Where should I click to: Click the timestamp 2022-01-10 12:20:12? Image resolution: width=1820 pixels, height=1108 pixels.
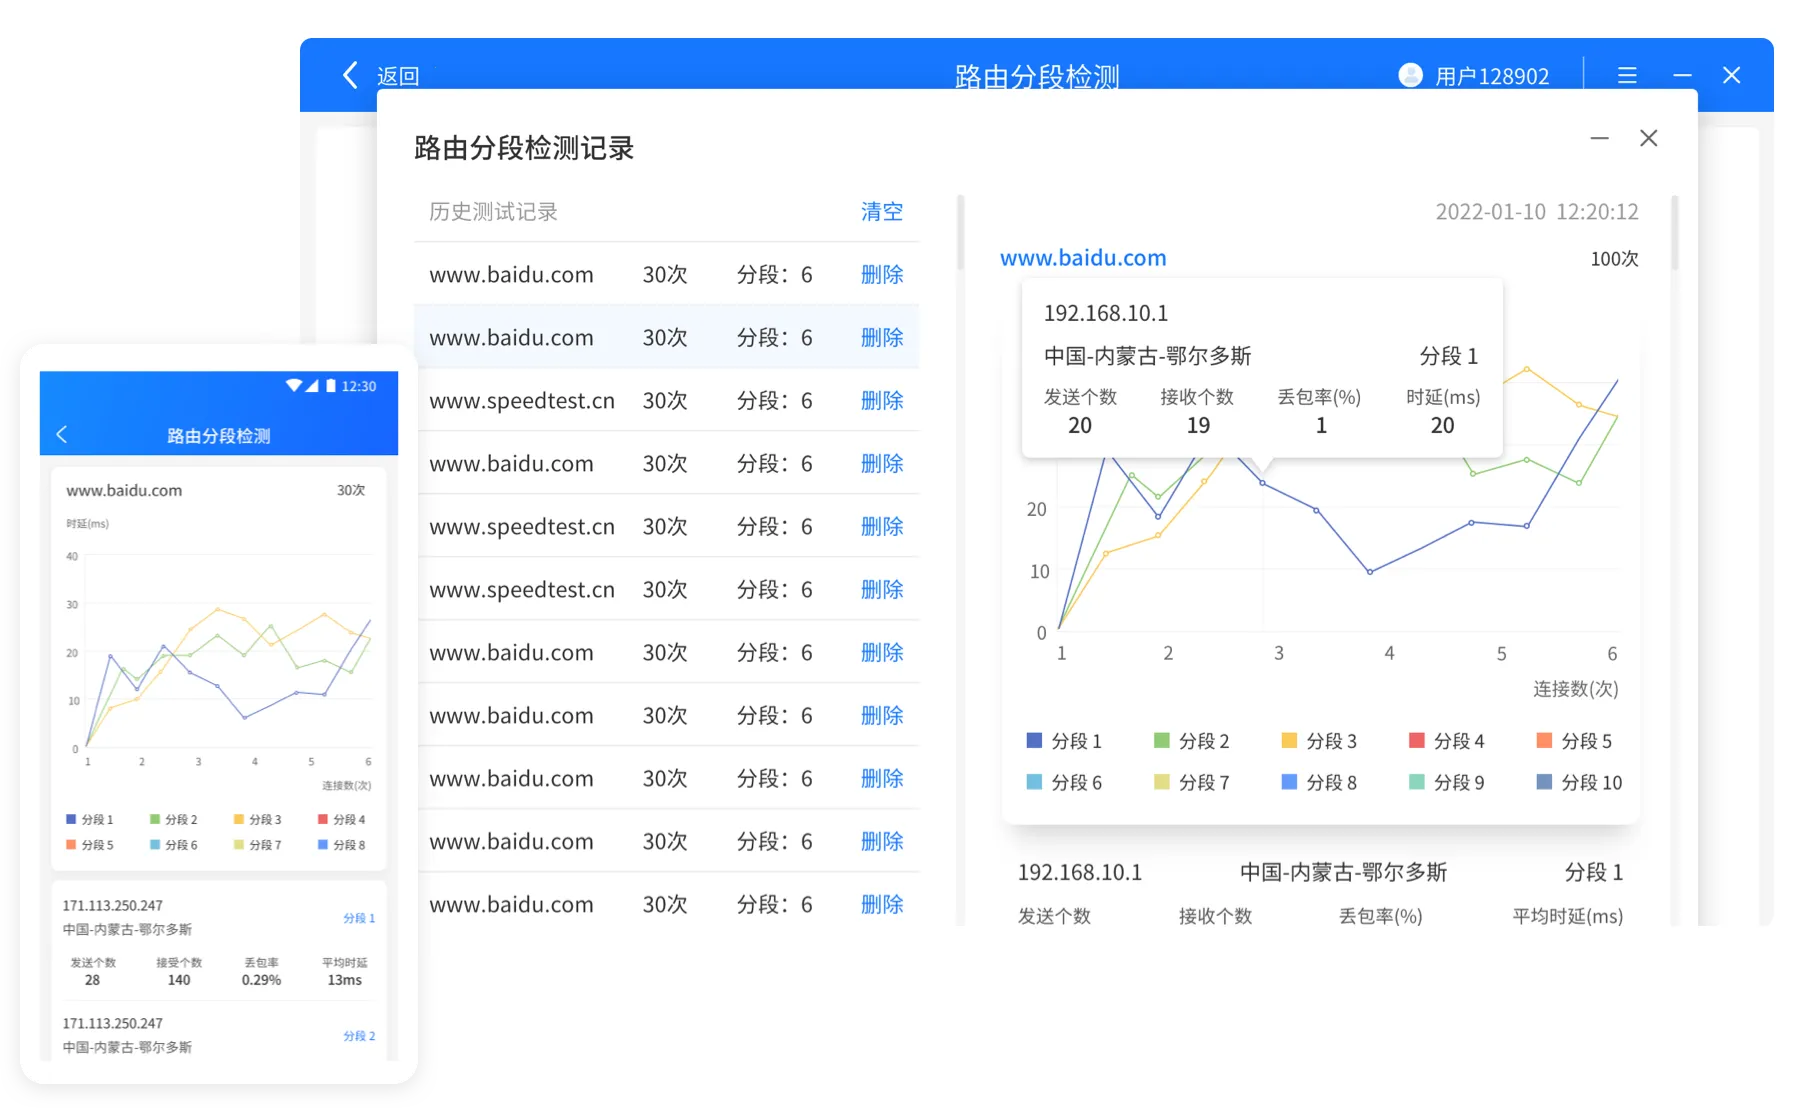point(1535,211)
